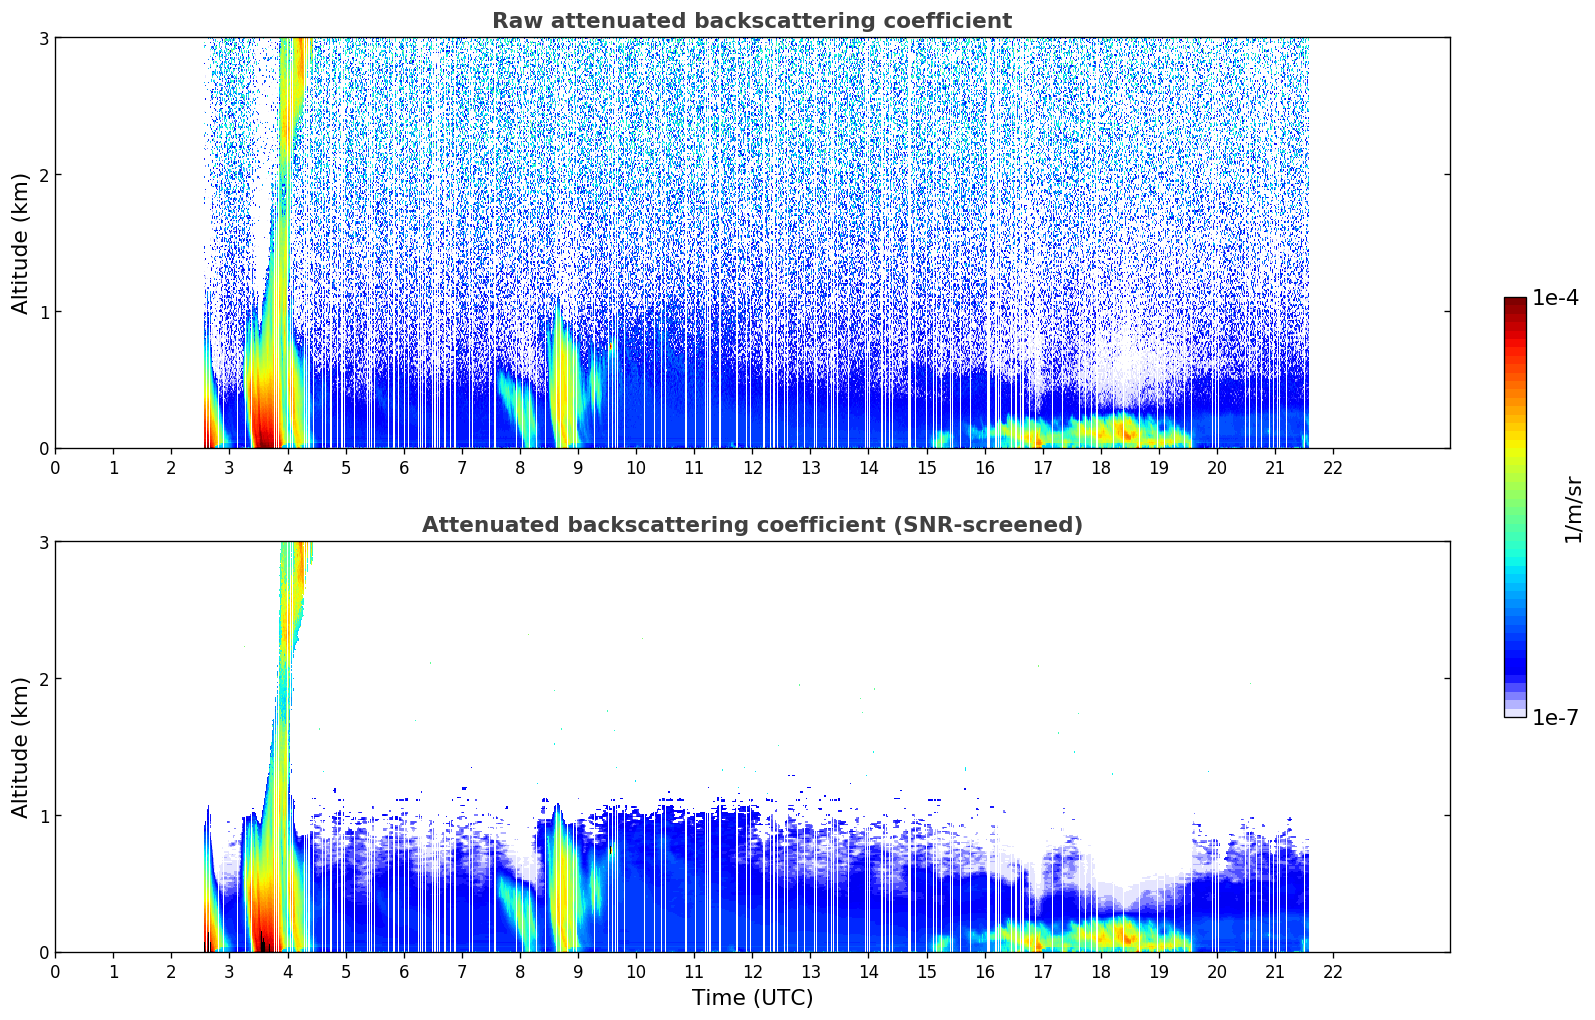Click the 'Attenuated backscattering coefficient (SNR-screened)' title
1595x1020 pixels.
click(x=751, y=525)
